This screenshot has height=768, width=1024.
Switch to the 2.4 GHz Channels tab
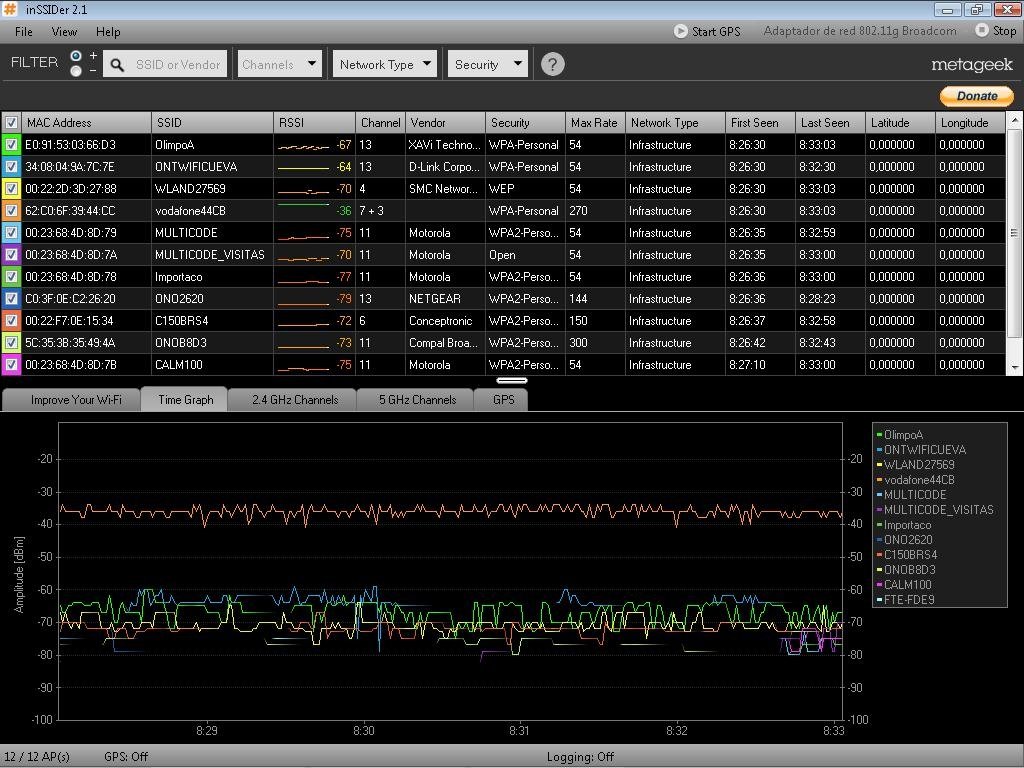[295, 400]
